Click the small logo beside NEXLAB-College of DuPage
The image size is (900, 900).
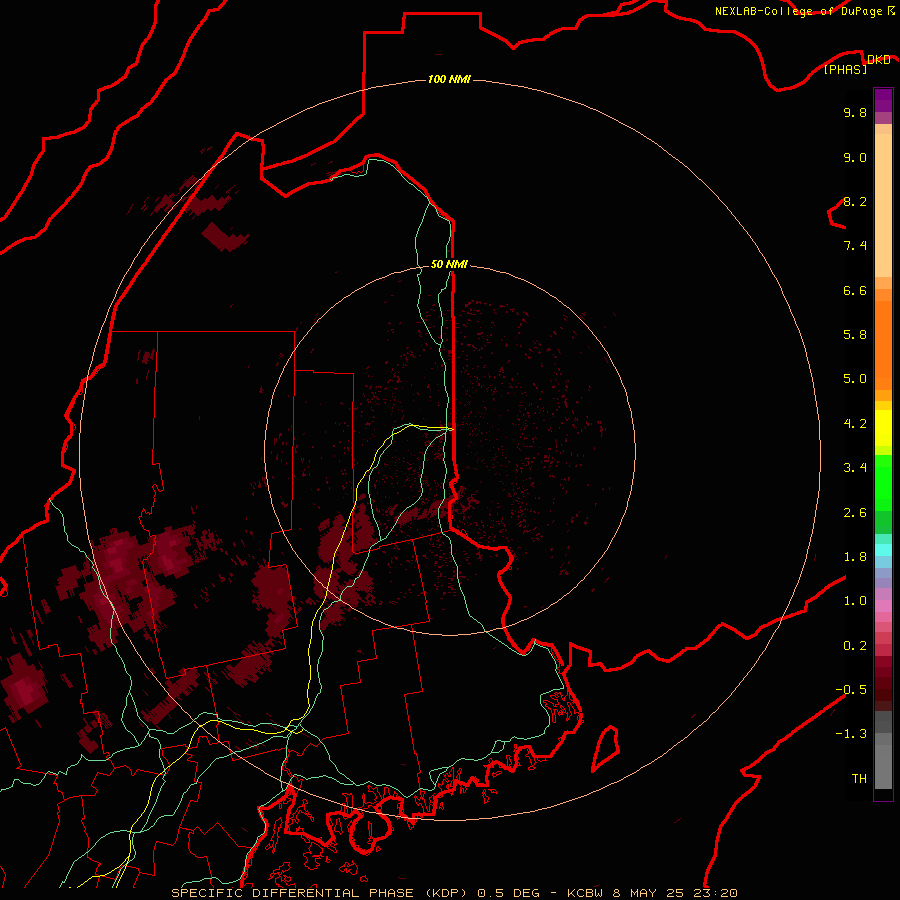pyautogui.click(x=891, y=10)
